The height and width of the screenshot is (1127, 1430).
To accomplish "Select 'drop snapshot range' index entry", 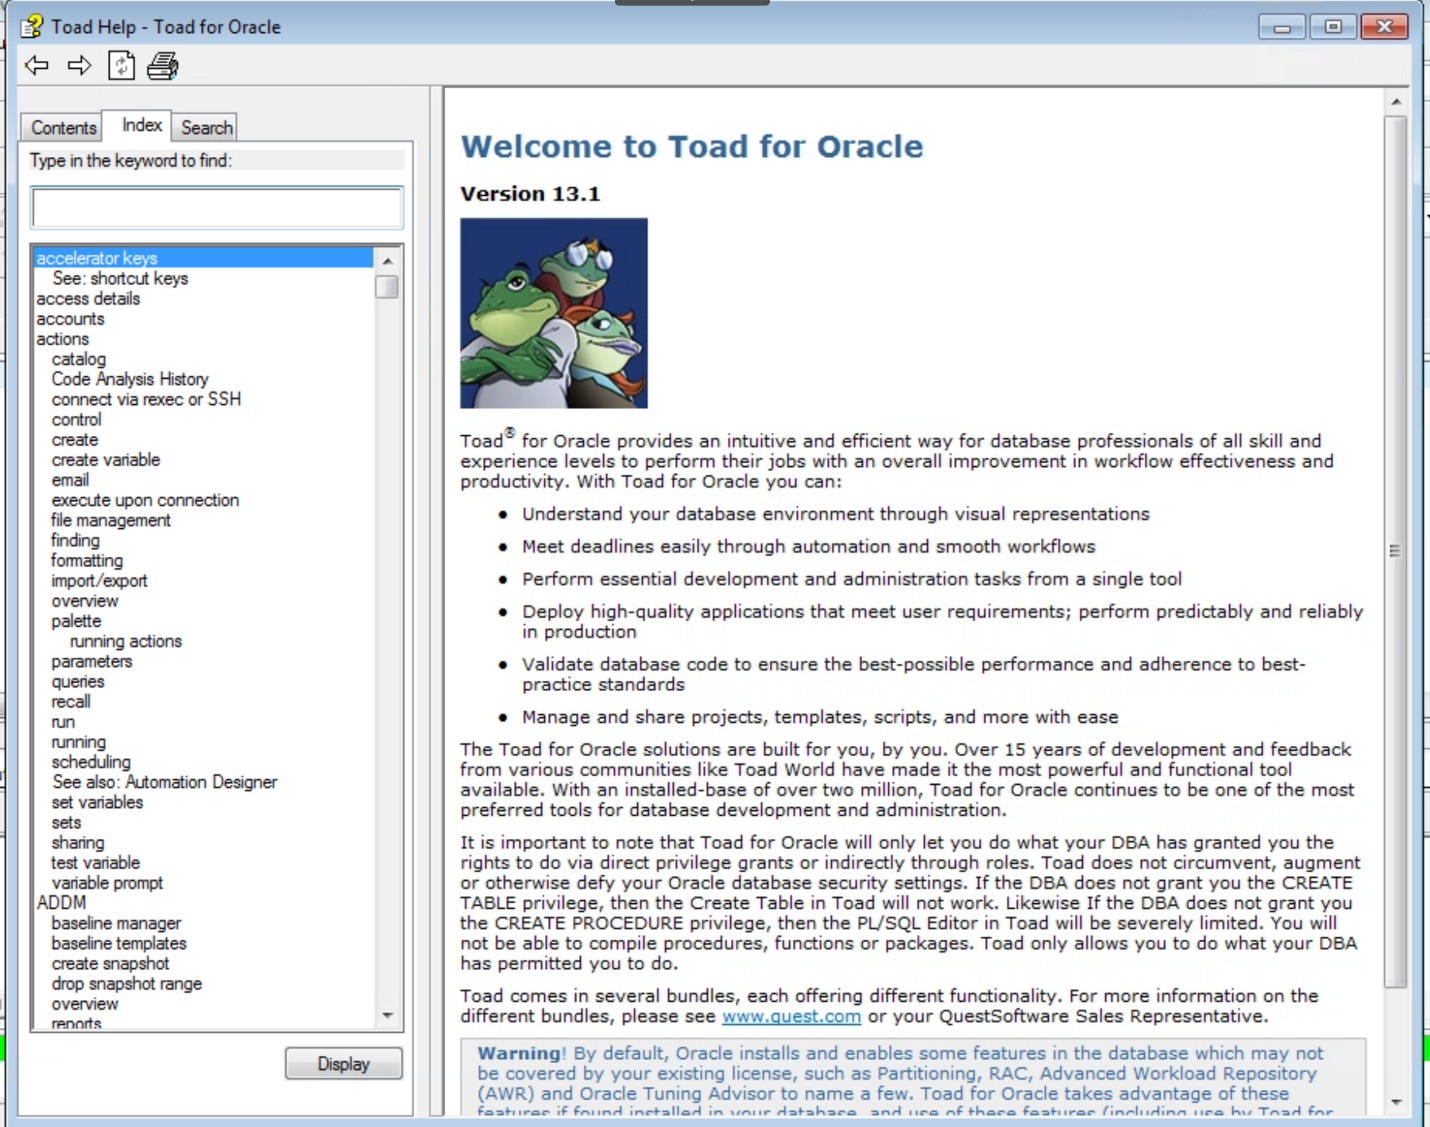I will [127, 984].
